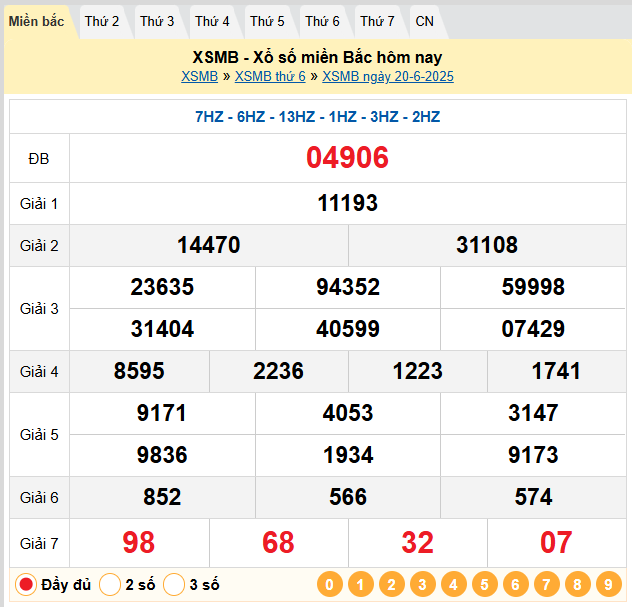Screen dimensions: 632x607
Task: Click Giải 5 number 9171
Action: tap(162, 413)
